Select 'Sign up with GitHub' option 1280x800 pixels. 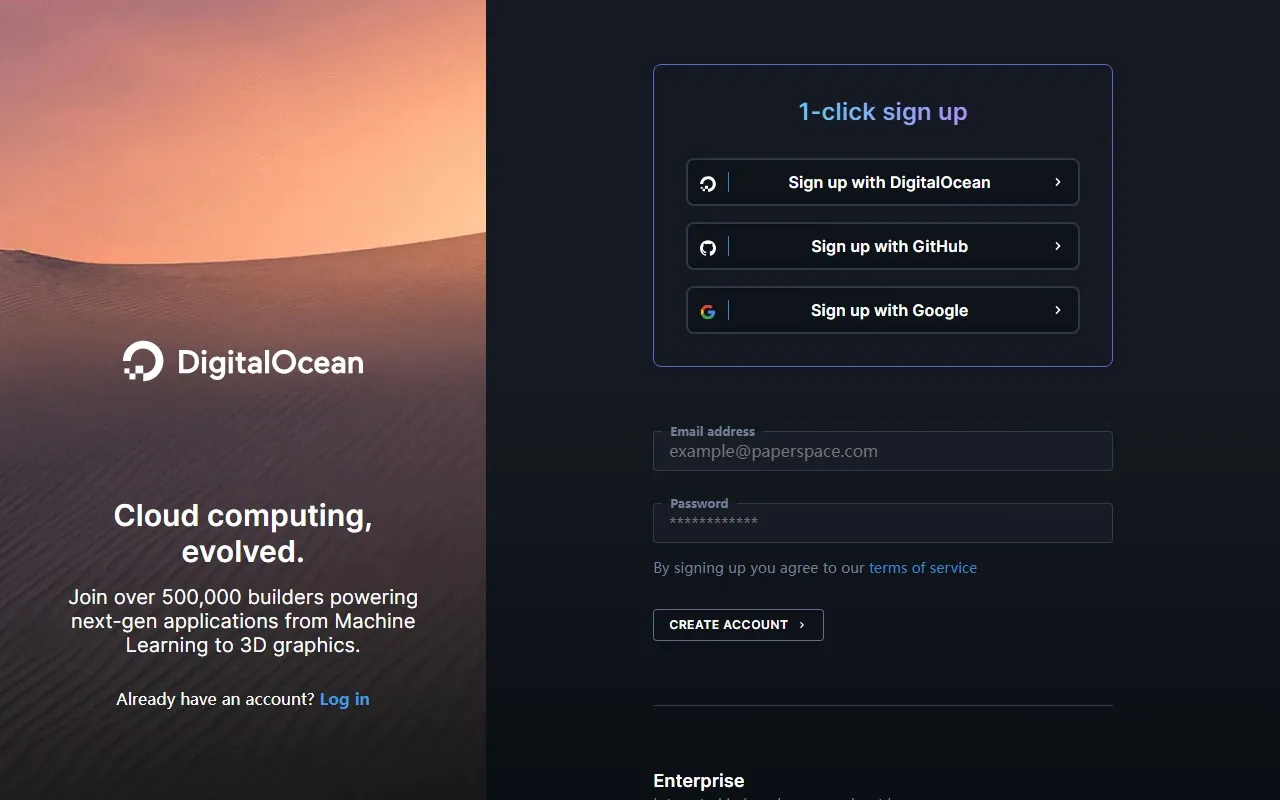(888, 246)
